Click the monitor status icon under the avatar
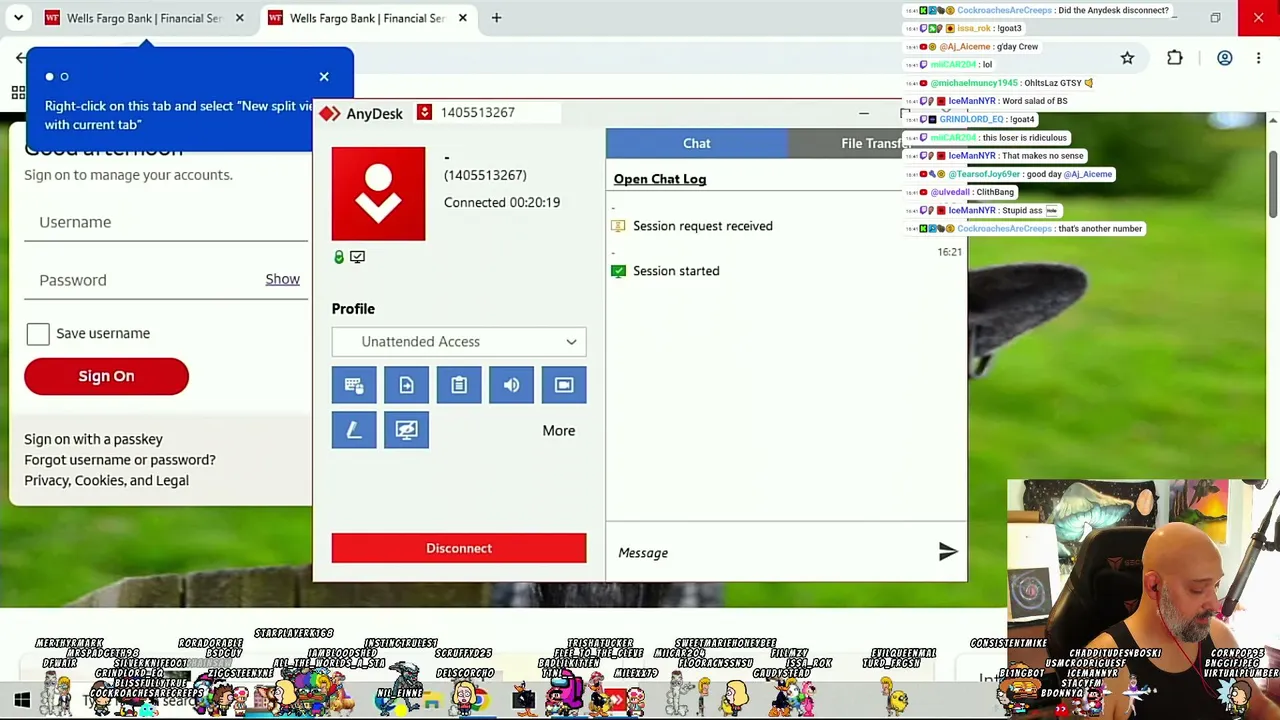1280x720 pixels. click(357, 257)
